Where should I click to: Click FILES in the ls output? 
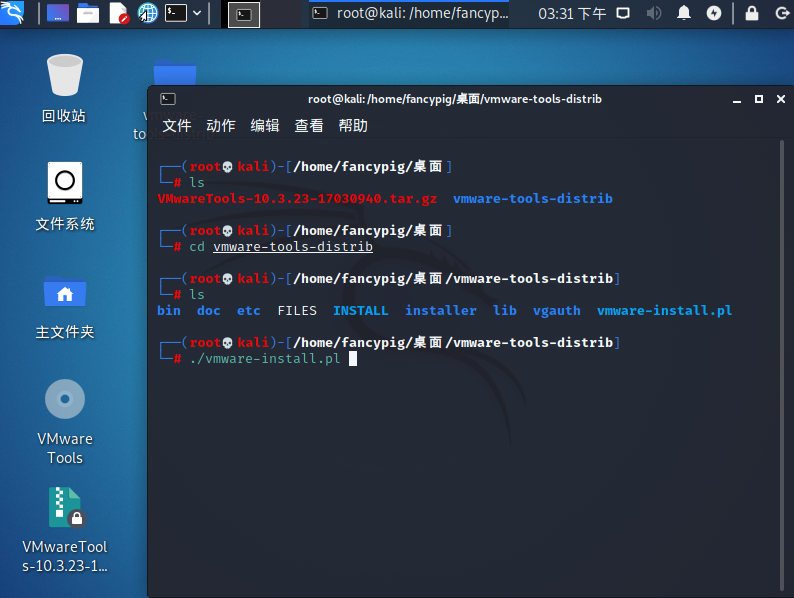[x=297, y=310]
